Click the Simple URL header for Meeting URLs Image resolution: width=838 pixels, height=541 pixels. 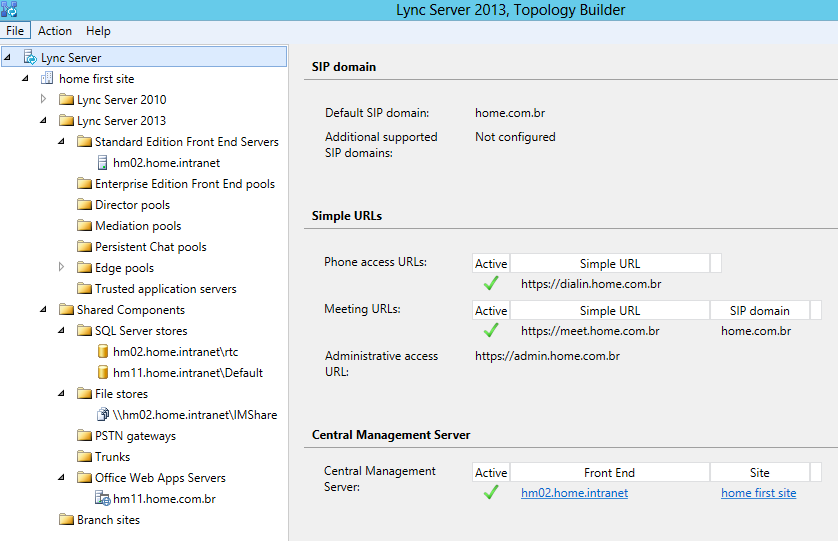click(610, 311)
